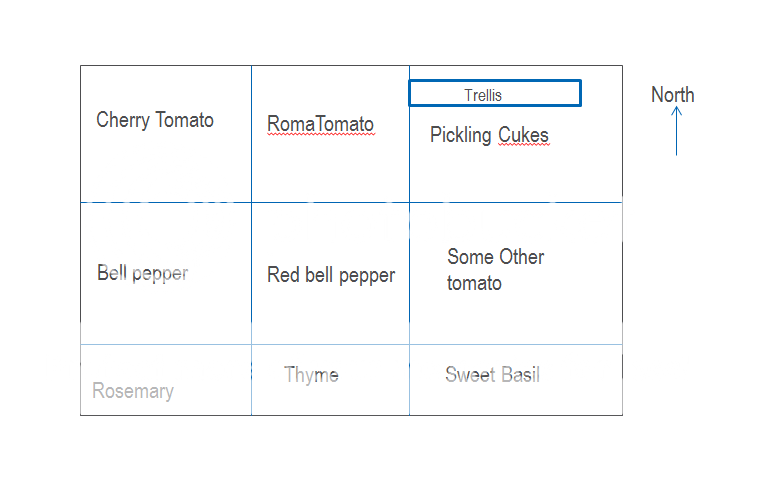760x490 pixels.
Task: Click the word Pickling in garden cell
Action: click(x=460, y=135)
